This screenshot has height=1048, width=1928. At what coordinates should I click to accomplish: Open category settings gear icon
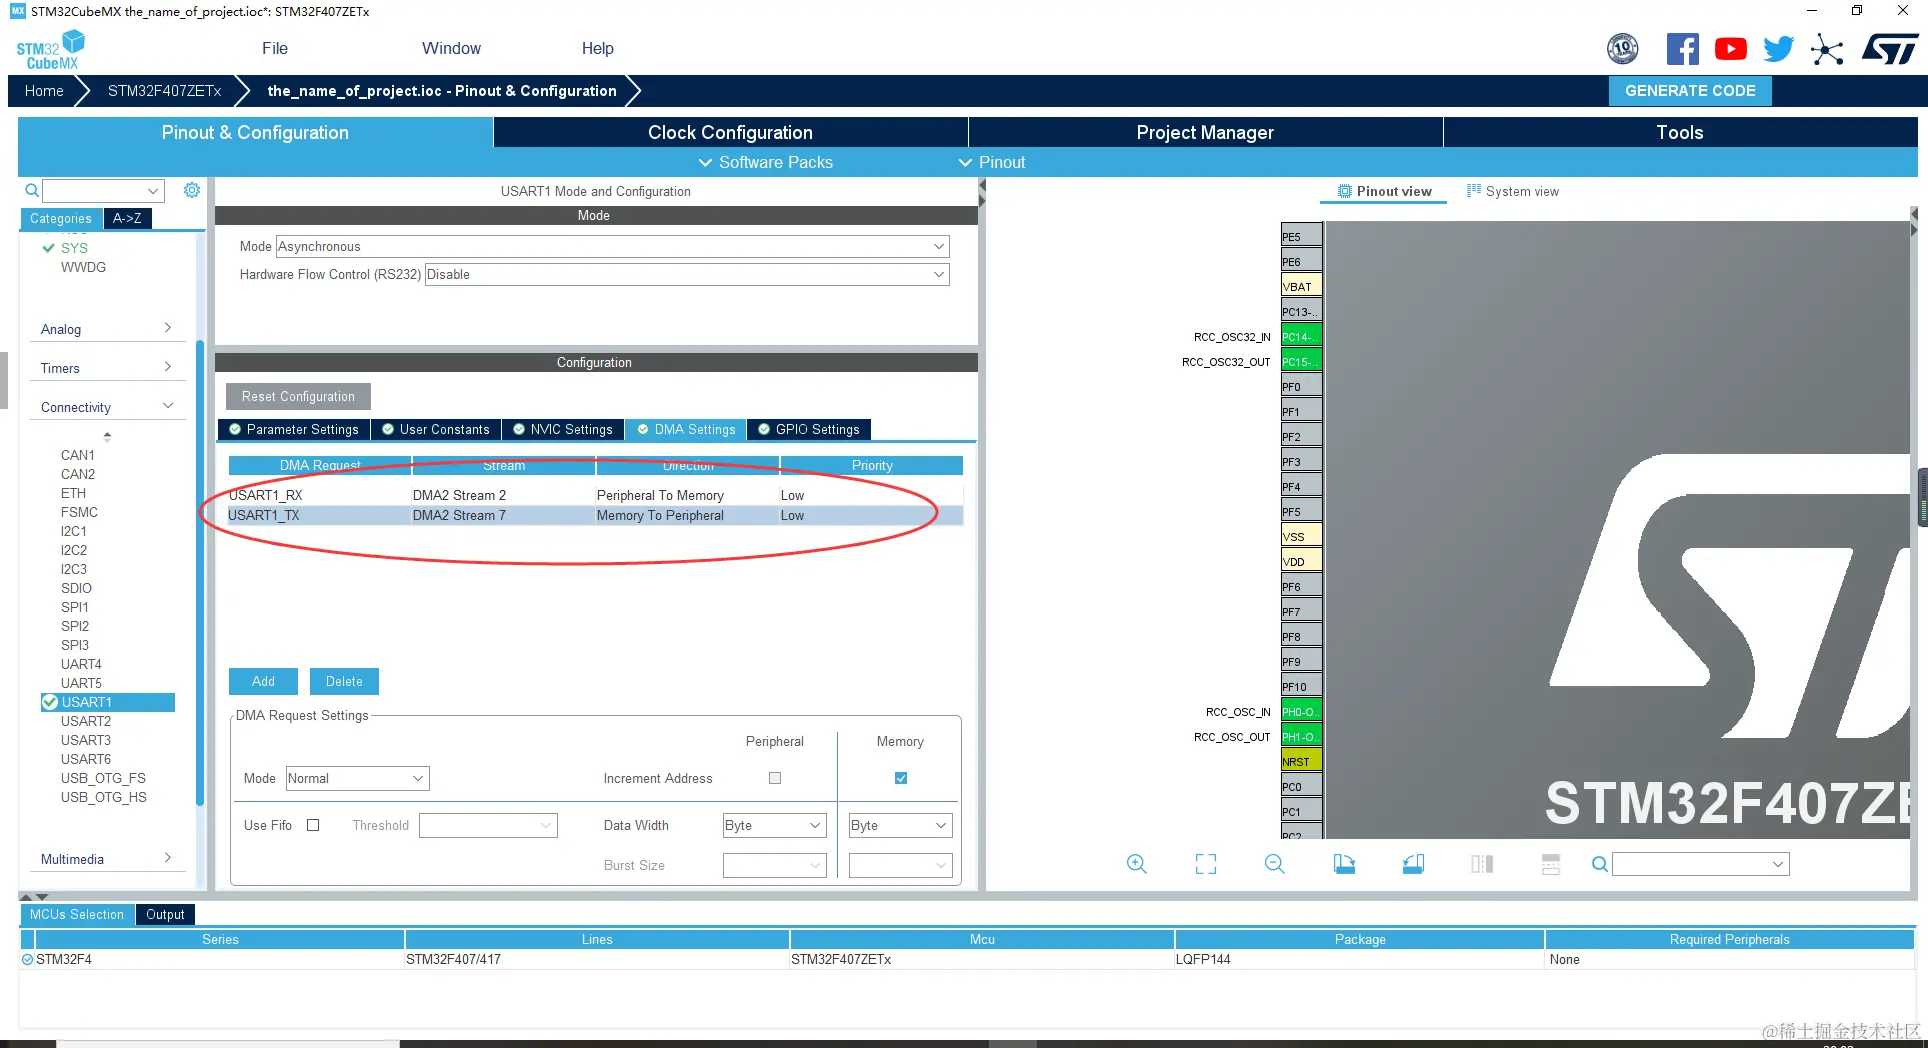(192, 190)
